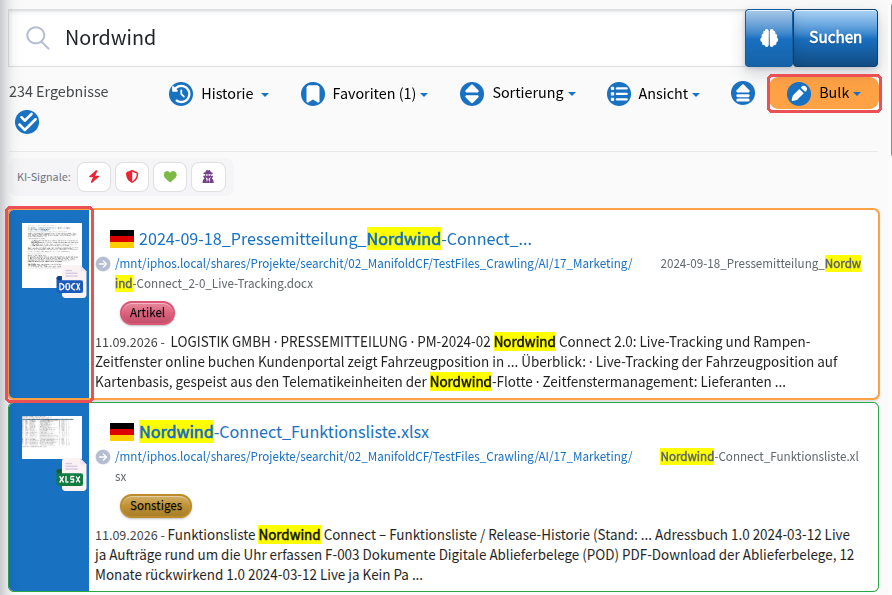Click the arrow icon before the Funktionsliste path

point(103,457)
